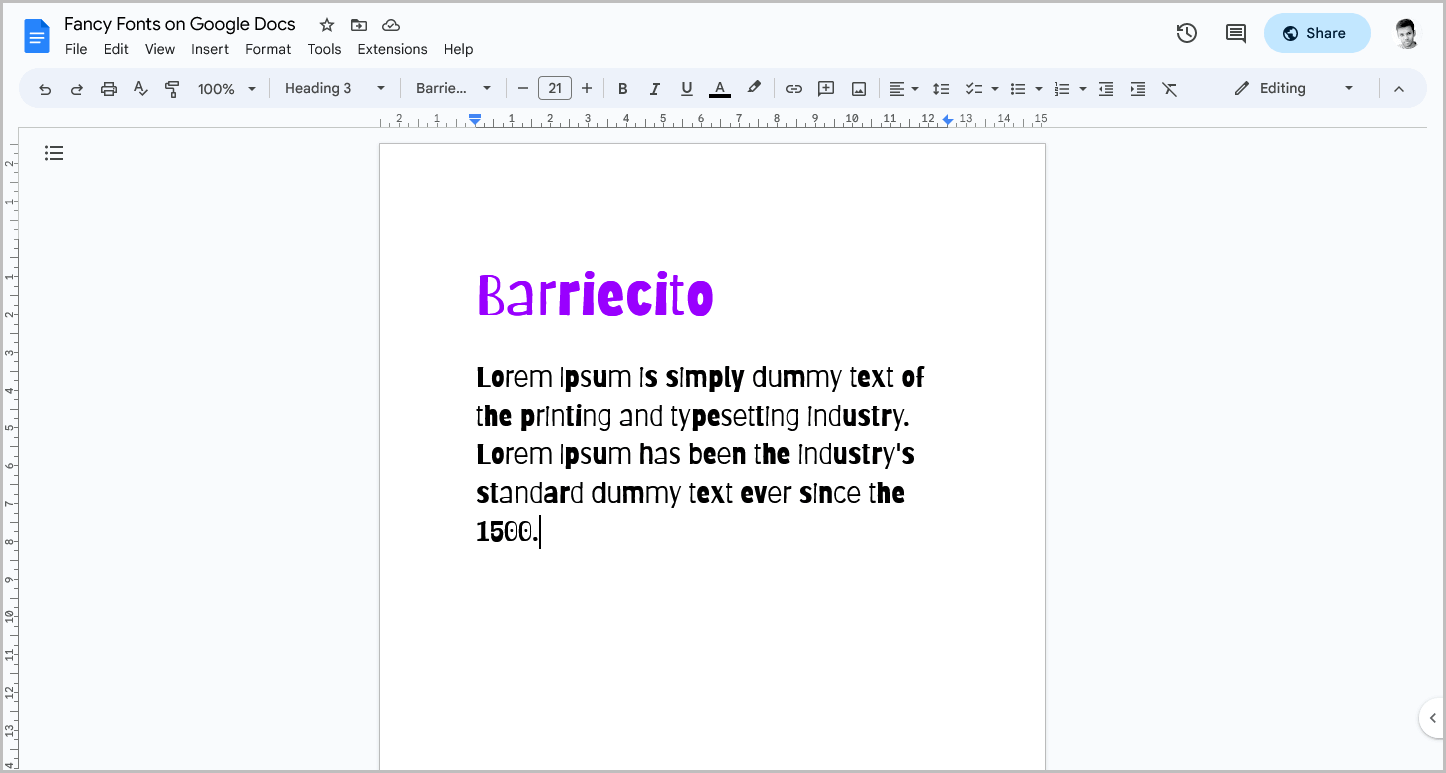Toggle bold formatting

coord(622,88)
